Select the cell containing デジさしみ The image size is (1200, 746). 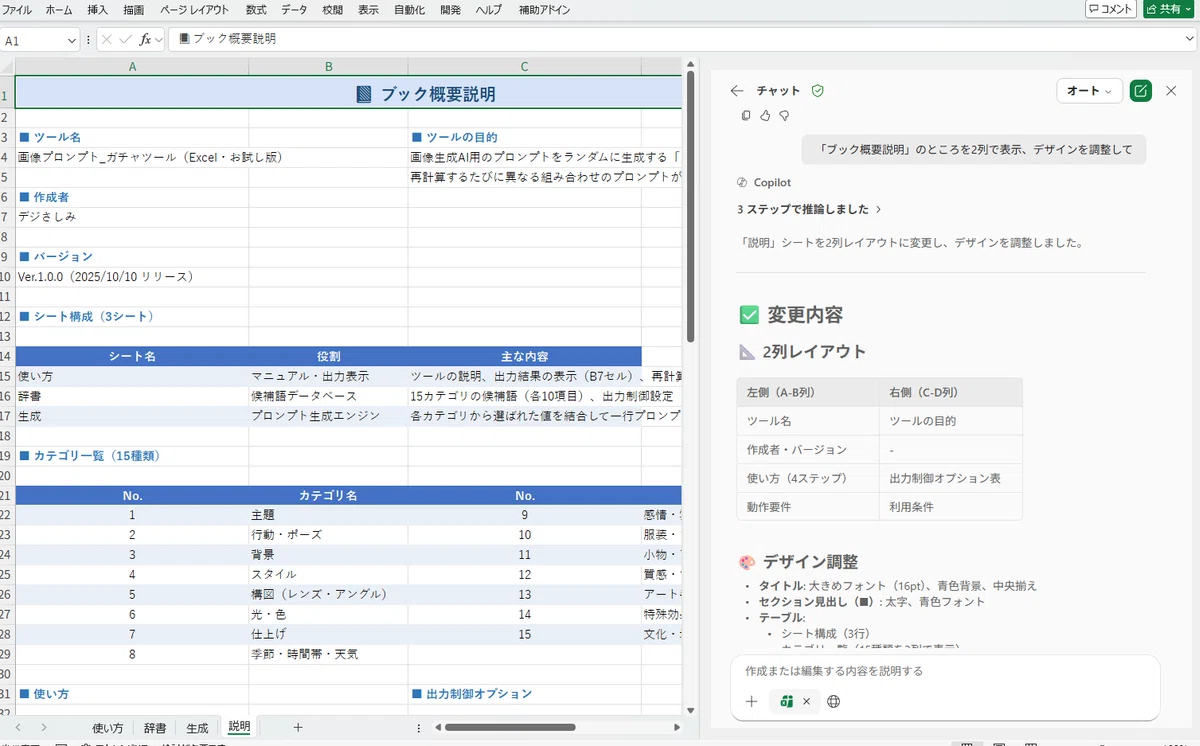(132, 216)
